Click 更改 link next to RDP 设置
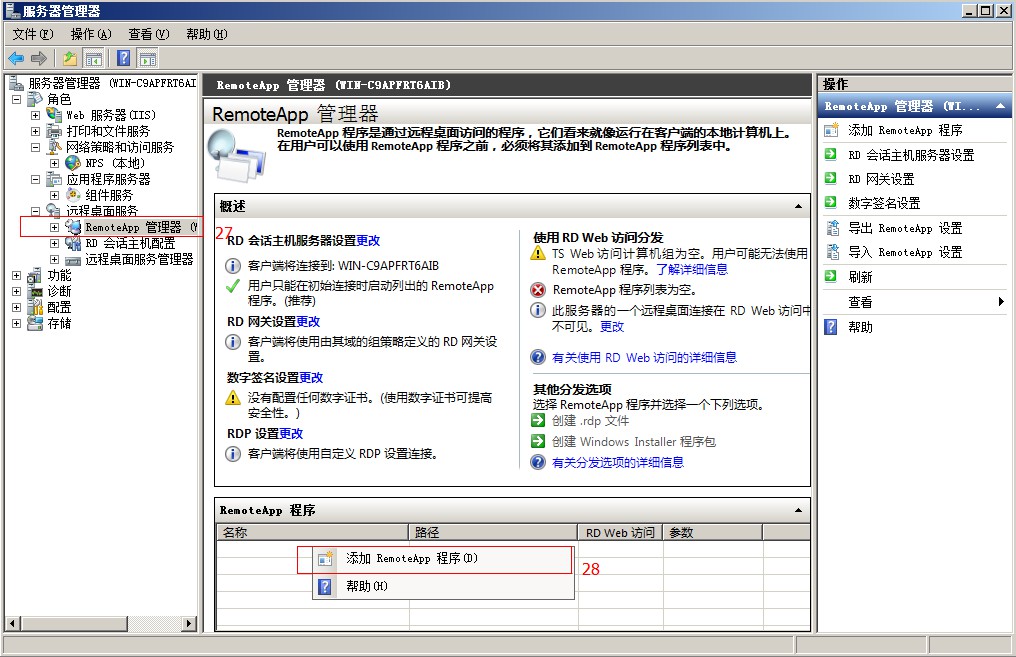 291,433
